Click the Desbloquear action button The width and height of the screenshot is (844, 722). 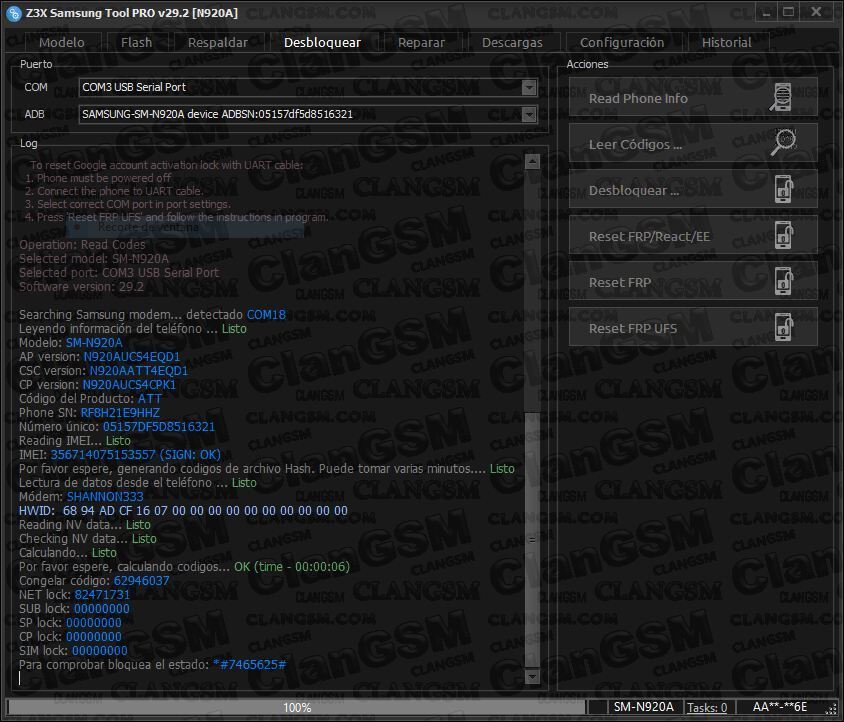(x=693, y=189)
